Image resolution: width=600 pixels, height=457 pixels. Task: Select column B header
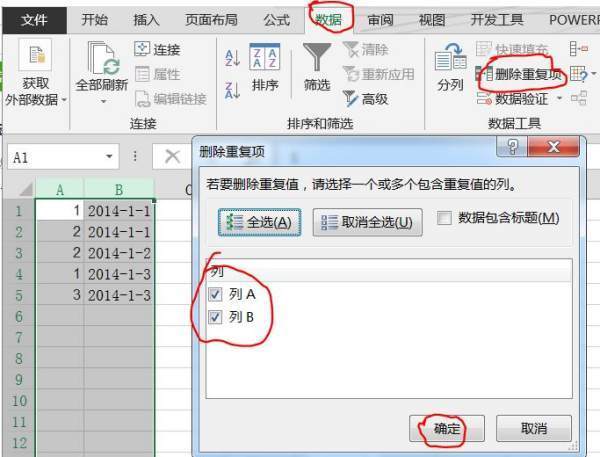(x=119, y=189)
